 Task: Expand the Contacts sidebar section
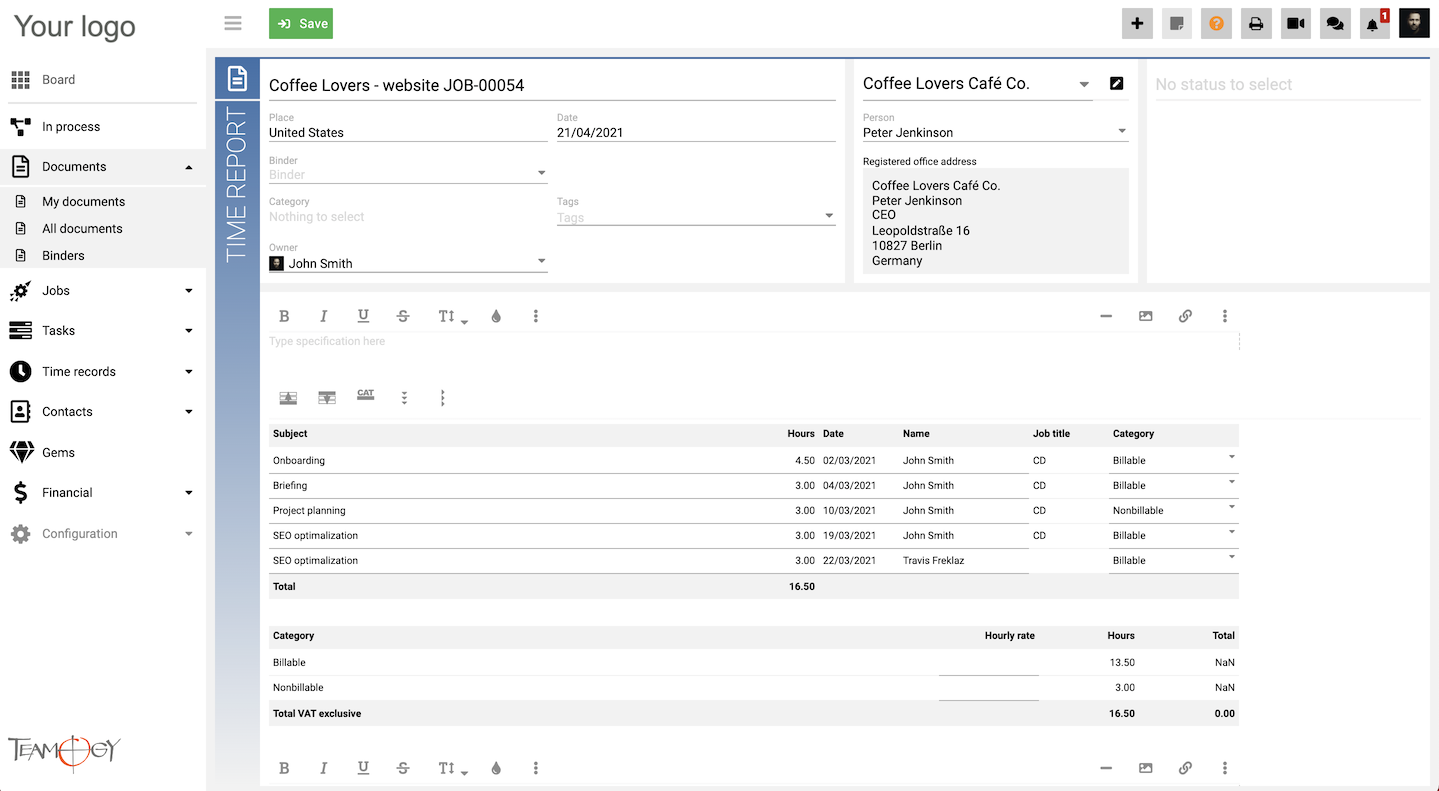(102, 412)
